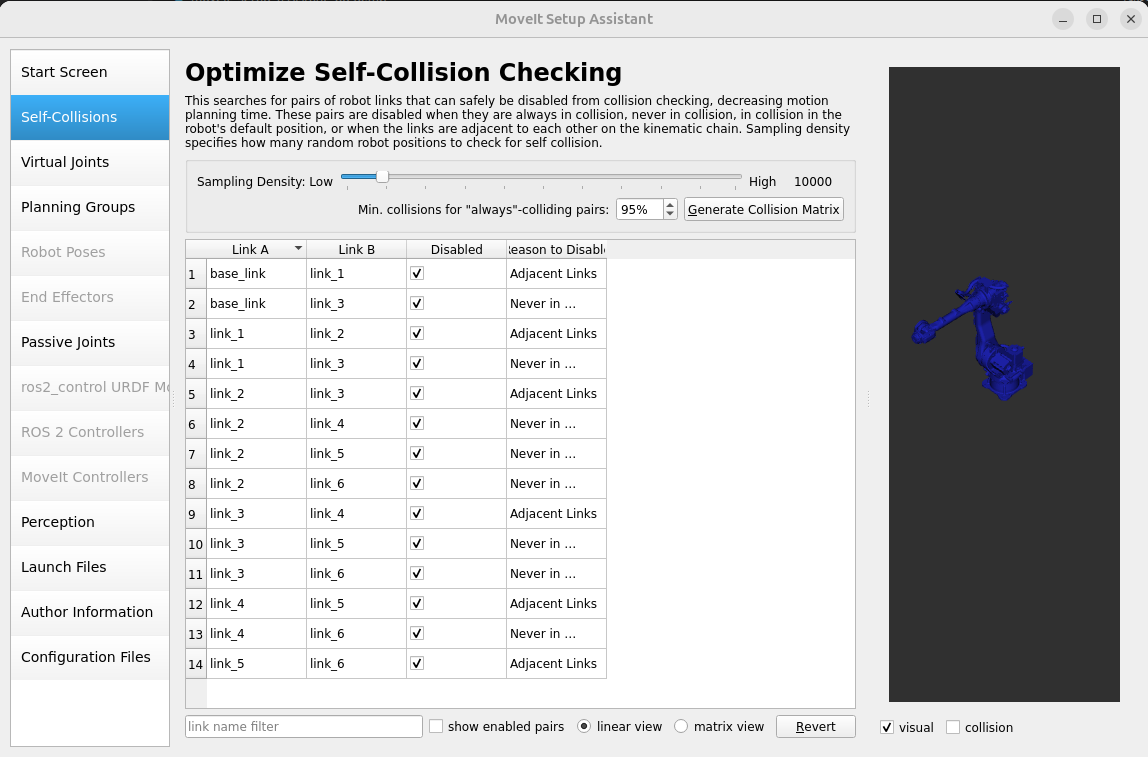Toggle disabled checkbox for link_1 and link_3

[x=417, y=363]
